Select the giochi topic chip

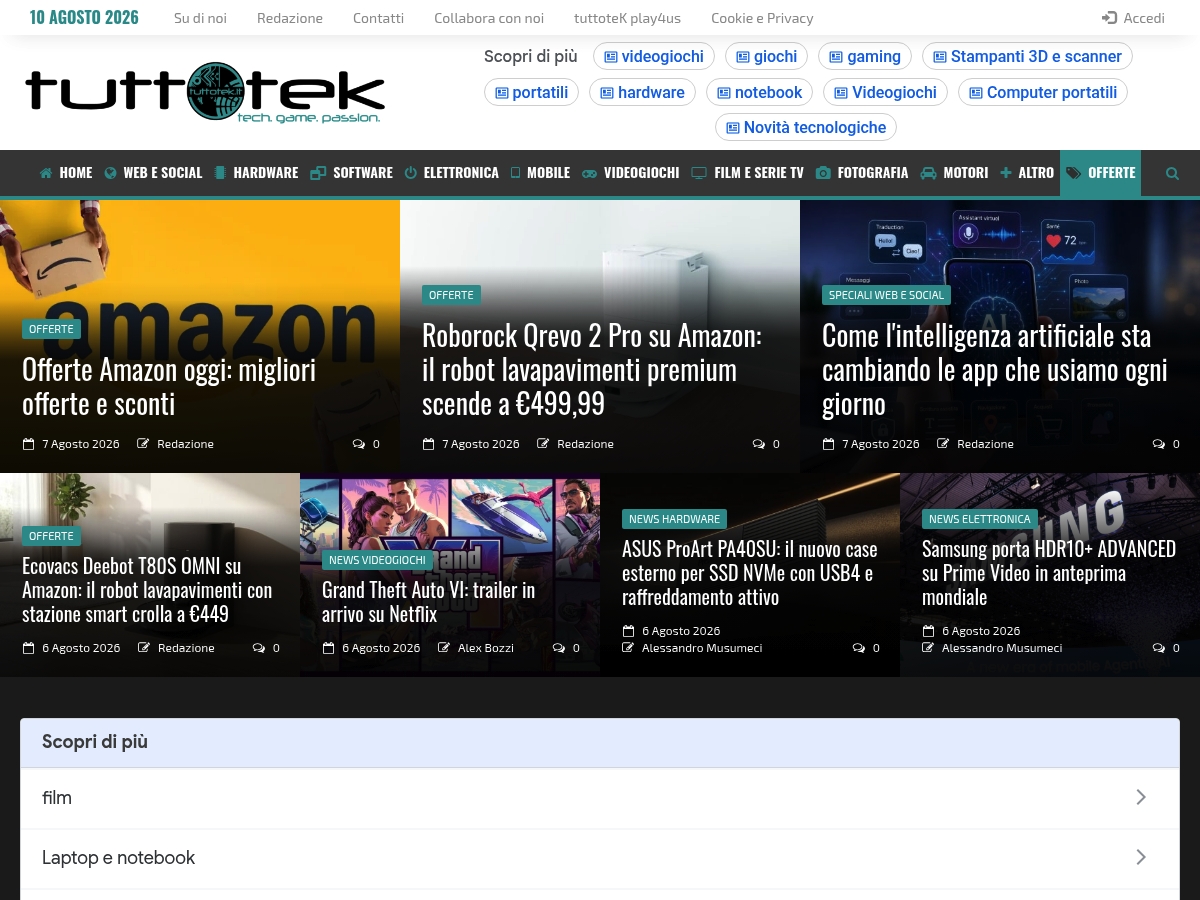(x=766, y=56)
